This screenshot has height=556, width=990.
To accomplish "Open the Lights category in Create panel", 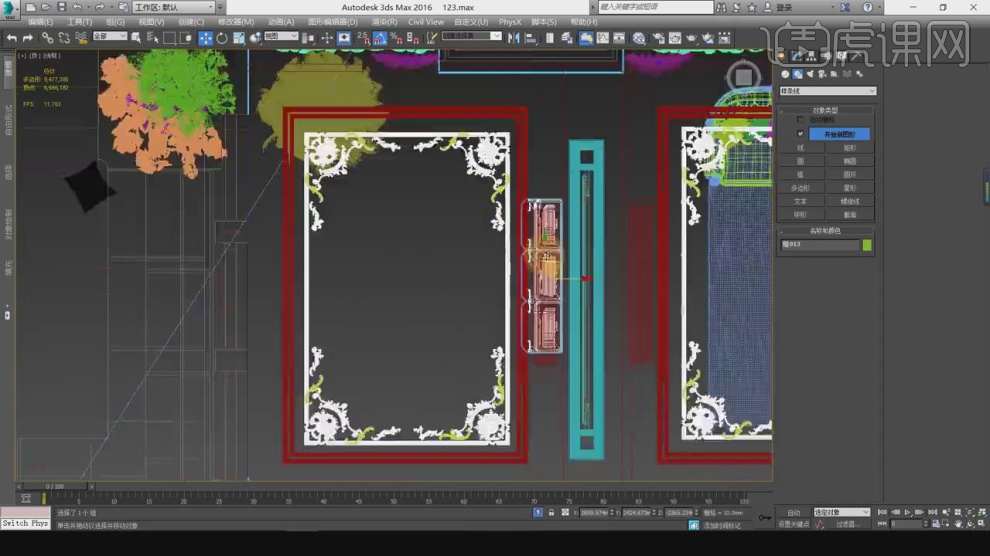I will click(x=810, y=74).
